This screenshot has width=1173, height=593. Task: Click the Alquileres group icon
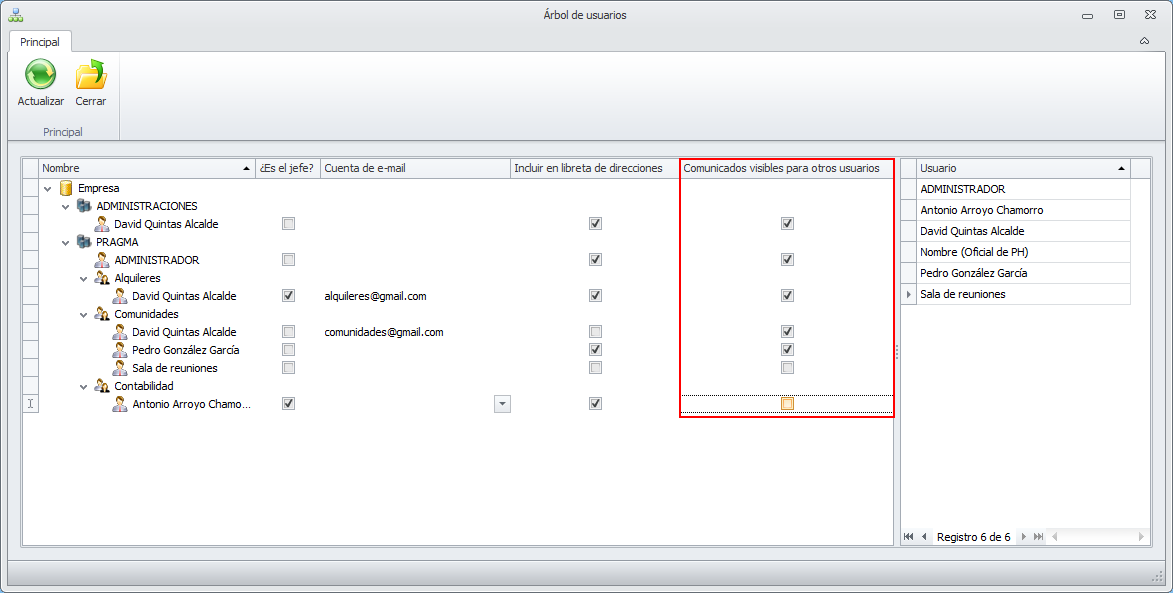point(102,278)
